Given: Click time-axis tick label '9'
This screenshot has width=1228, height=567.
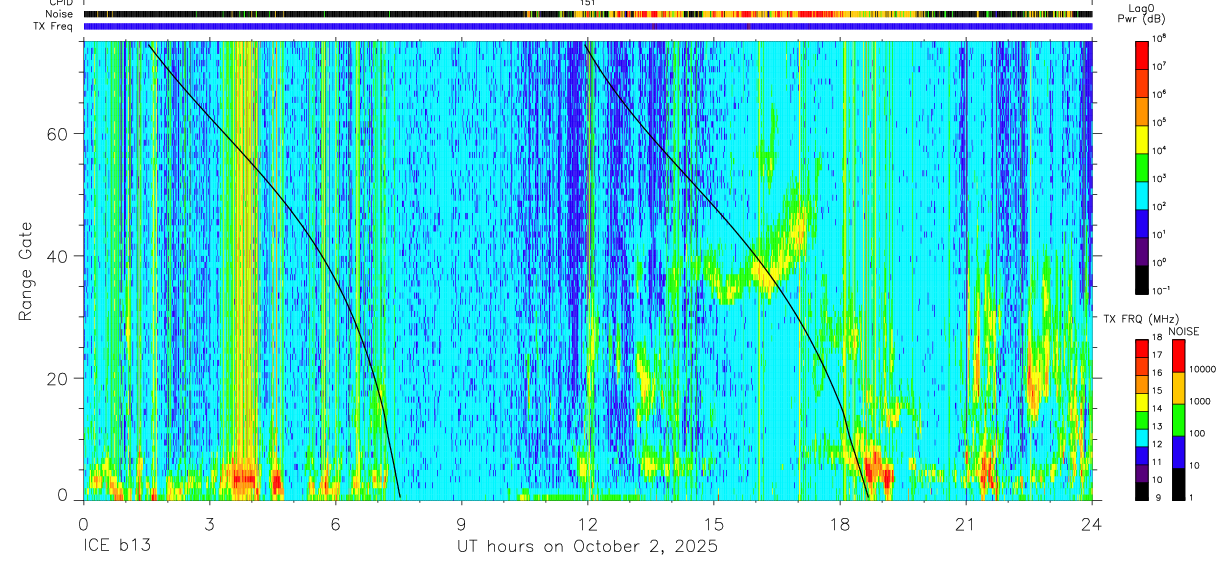Looking at the screenshot, I should (462, 524).
